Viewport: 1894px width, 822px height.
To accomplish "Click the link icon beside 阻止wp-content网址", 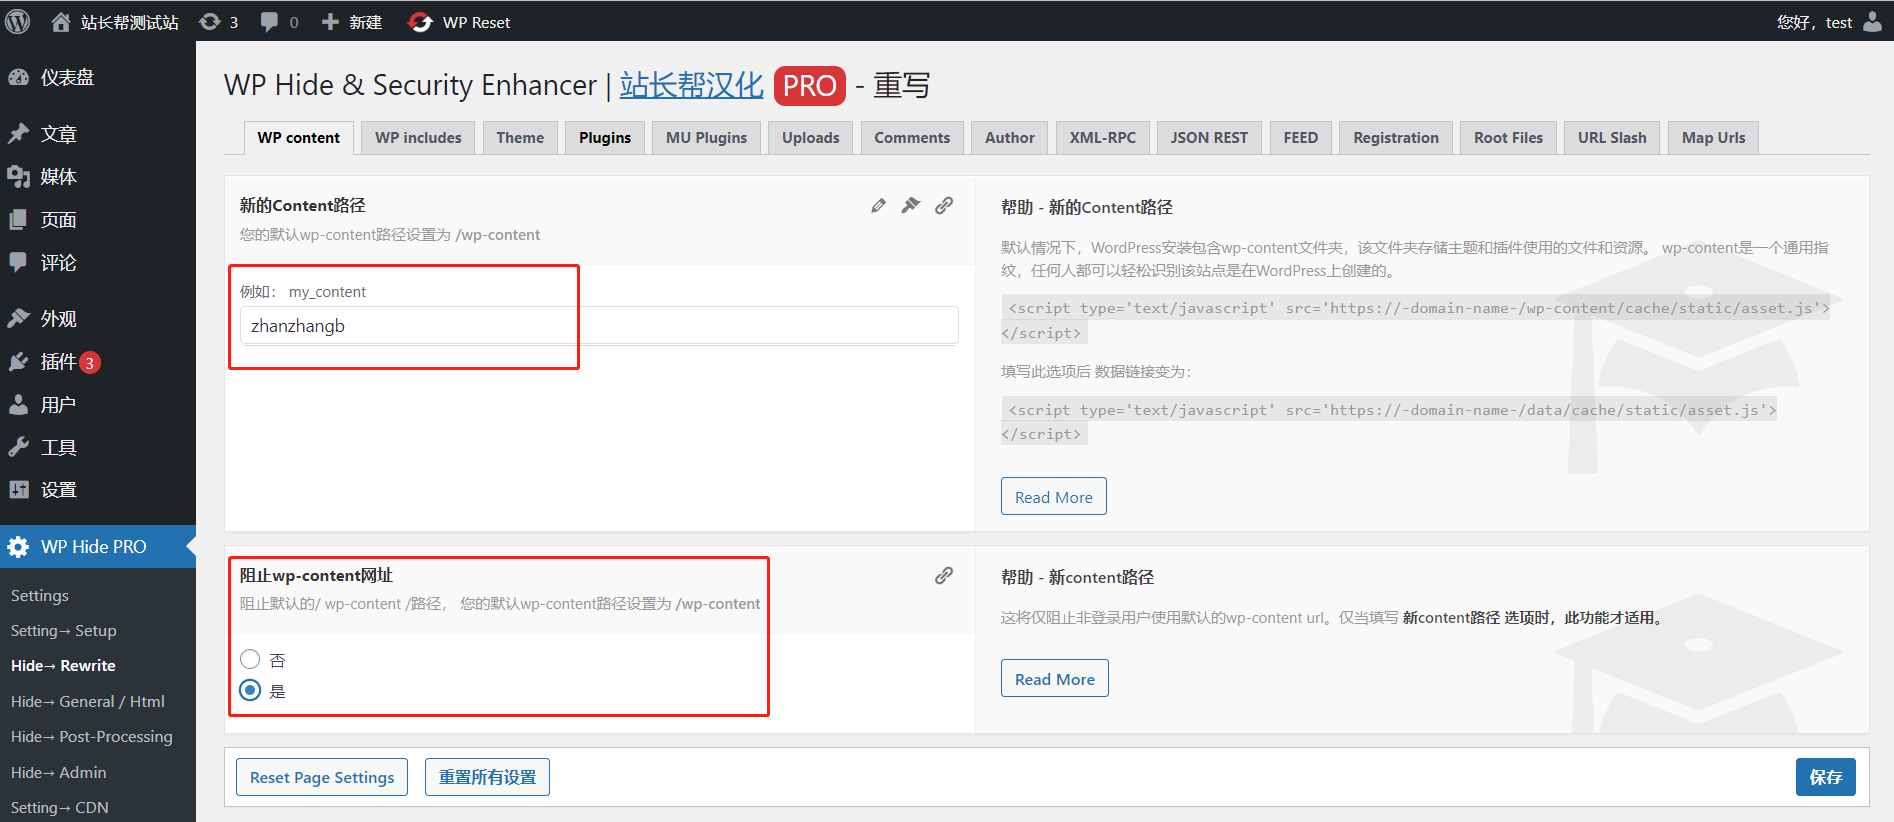I will coord(944,576).
